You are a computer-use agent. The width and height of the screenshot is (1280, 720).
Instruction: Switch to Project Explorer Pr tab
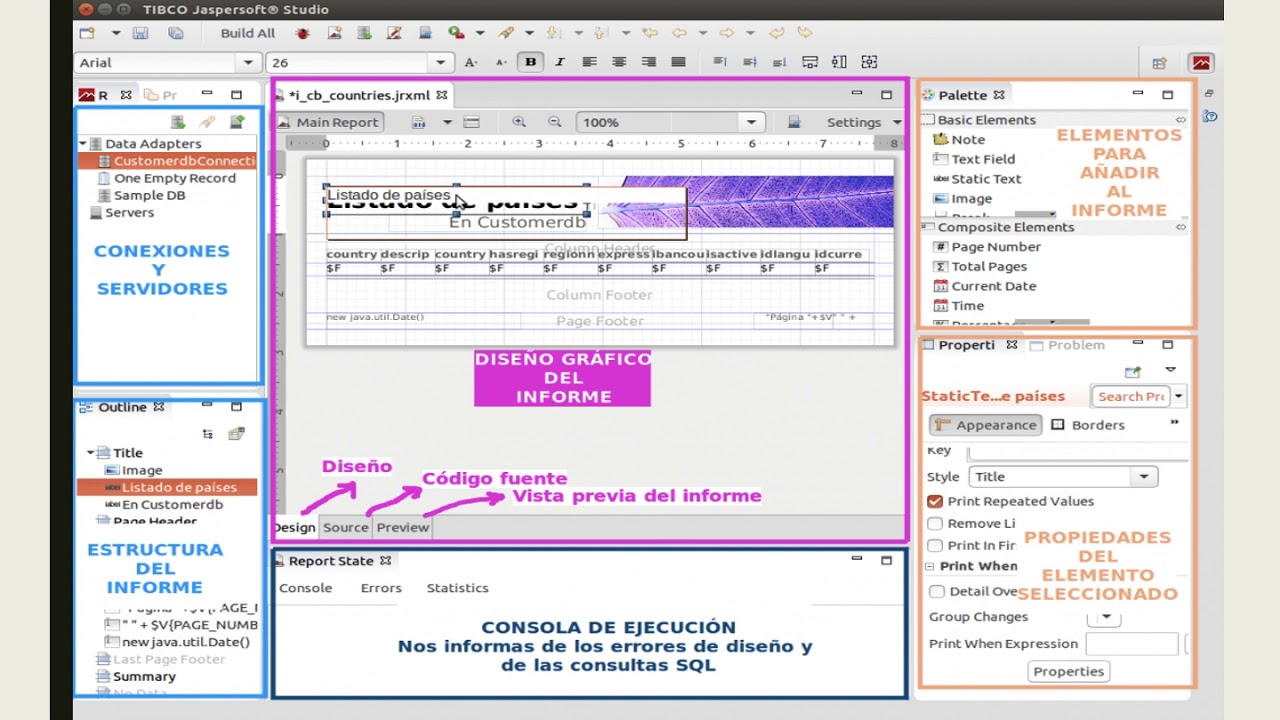[161, 95]
